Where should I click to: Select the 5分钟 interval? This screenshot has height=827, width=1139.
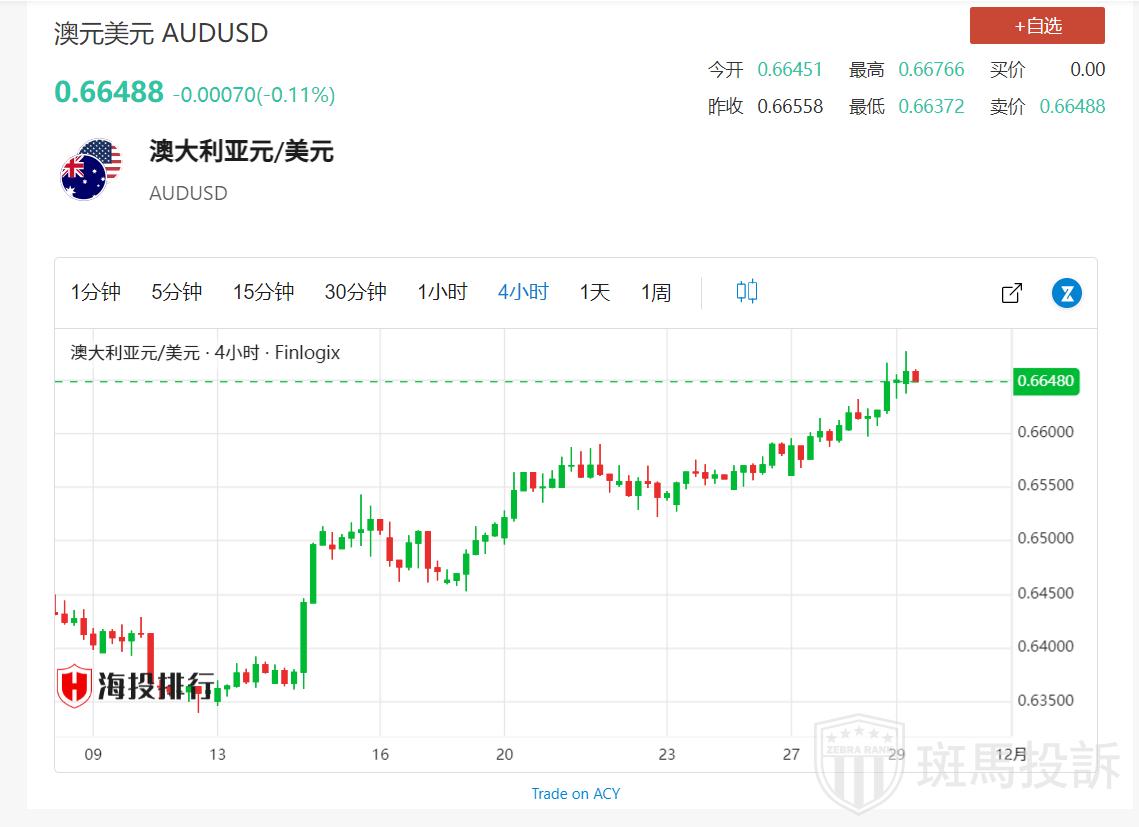[x=177, y=292]
